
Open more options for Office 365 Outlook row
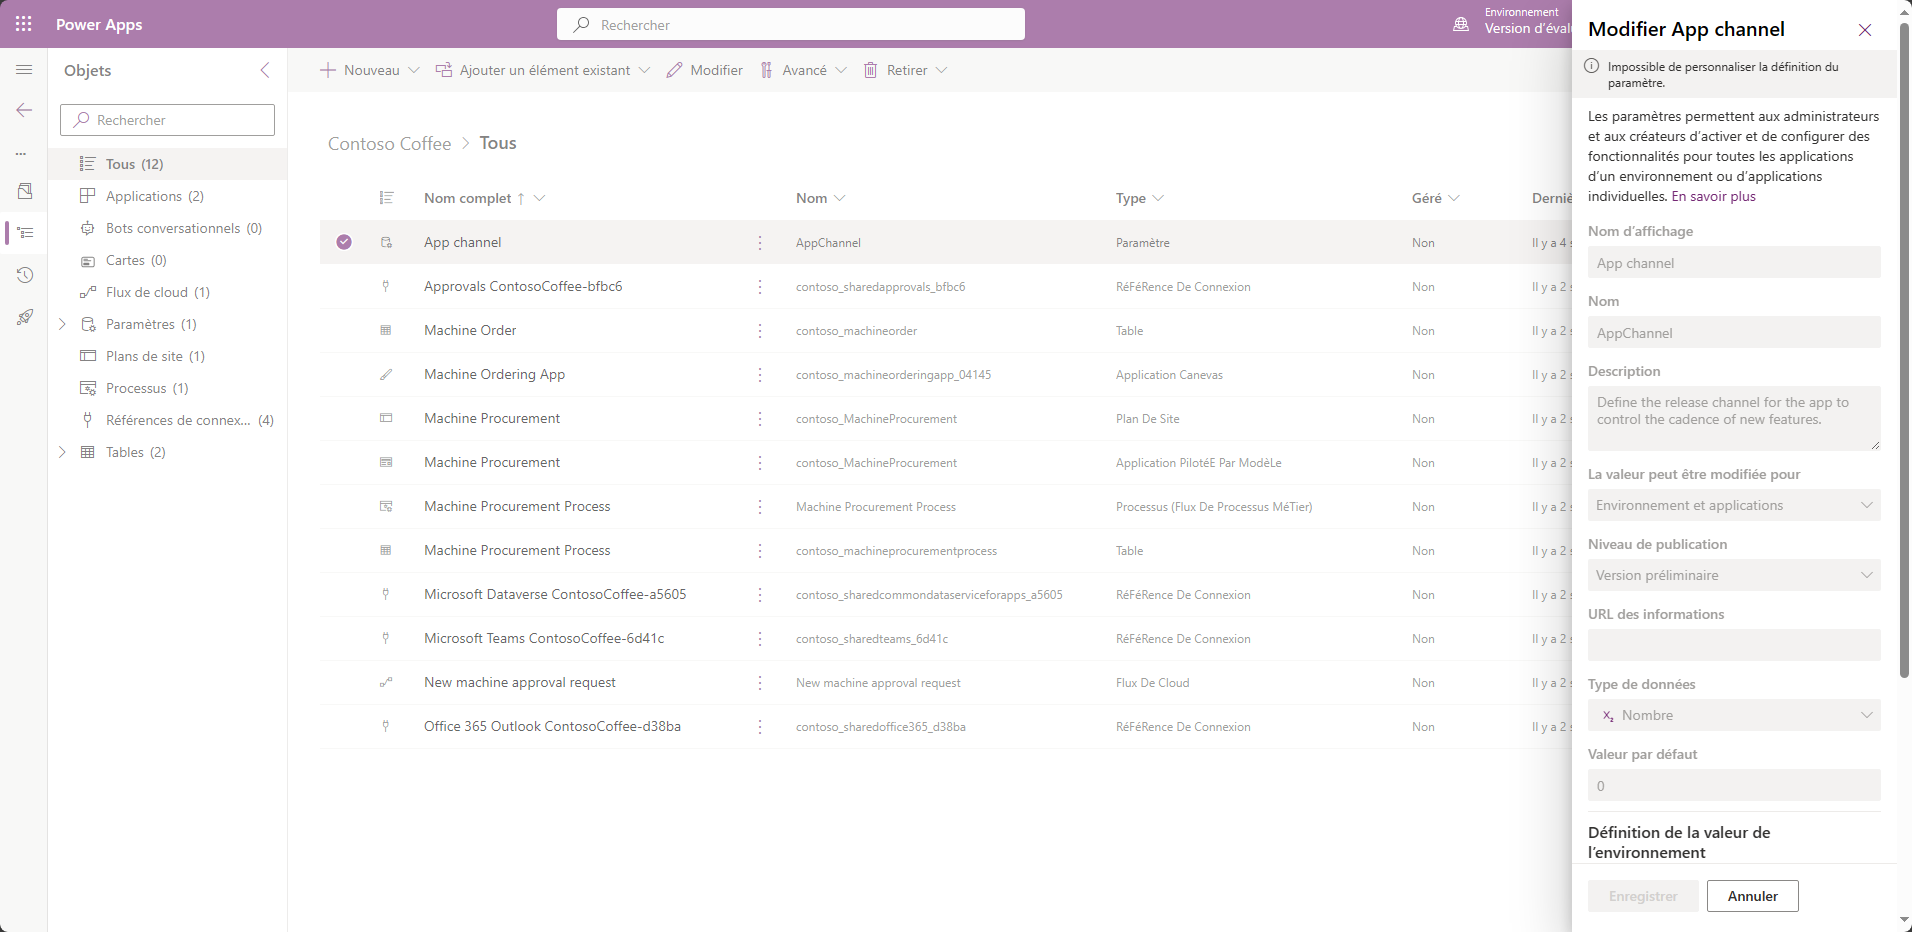(760, 727)
